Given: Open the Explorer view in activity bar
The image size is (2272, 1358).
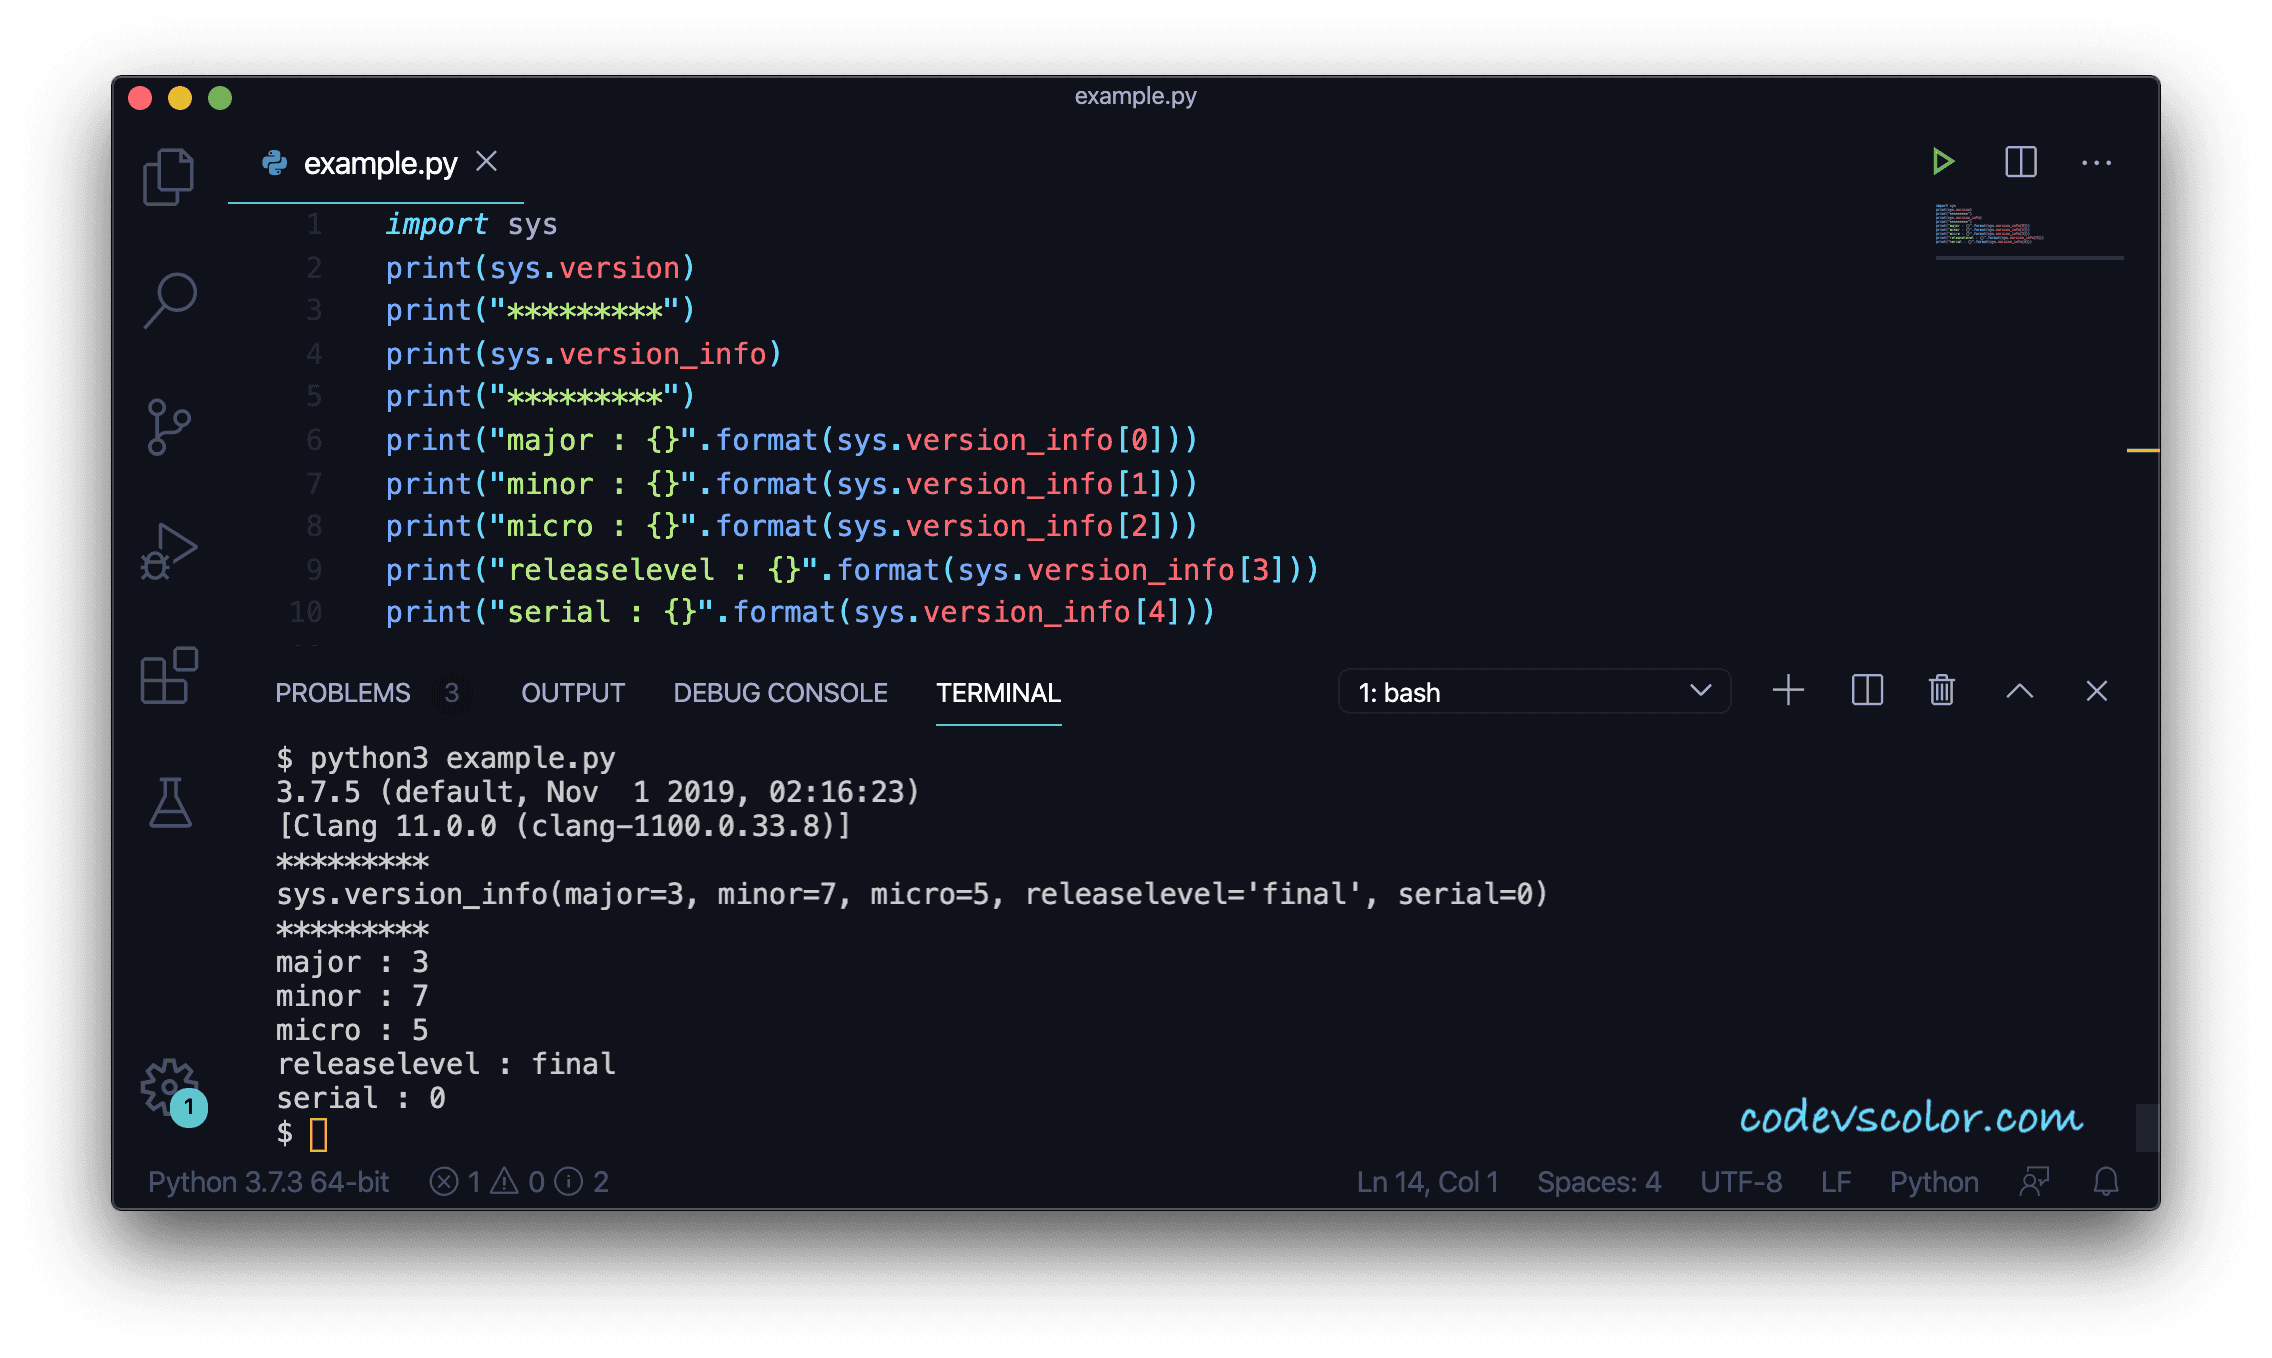Looking at the screenshot, I should (x=169, y=176).
